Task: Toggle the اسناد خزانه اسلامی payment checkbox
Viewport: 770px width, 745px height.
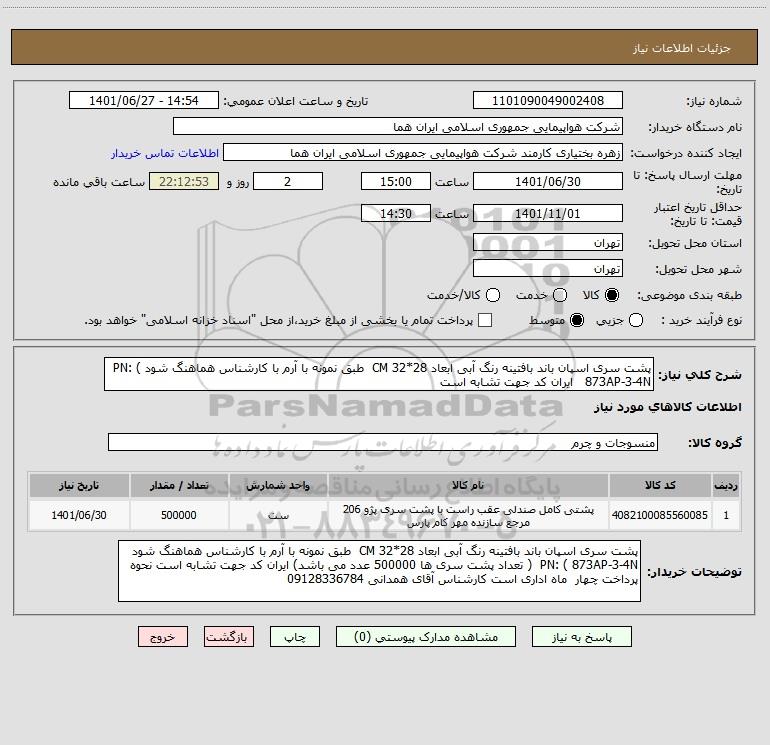Action: (x=485, y=320)
